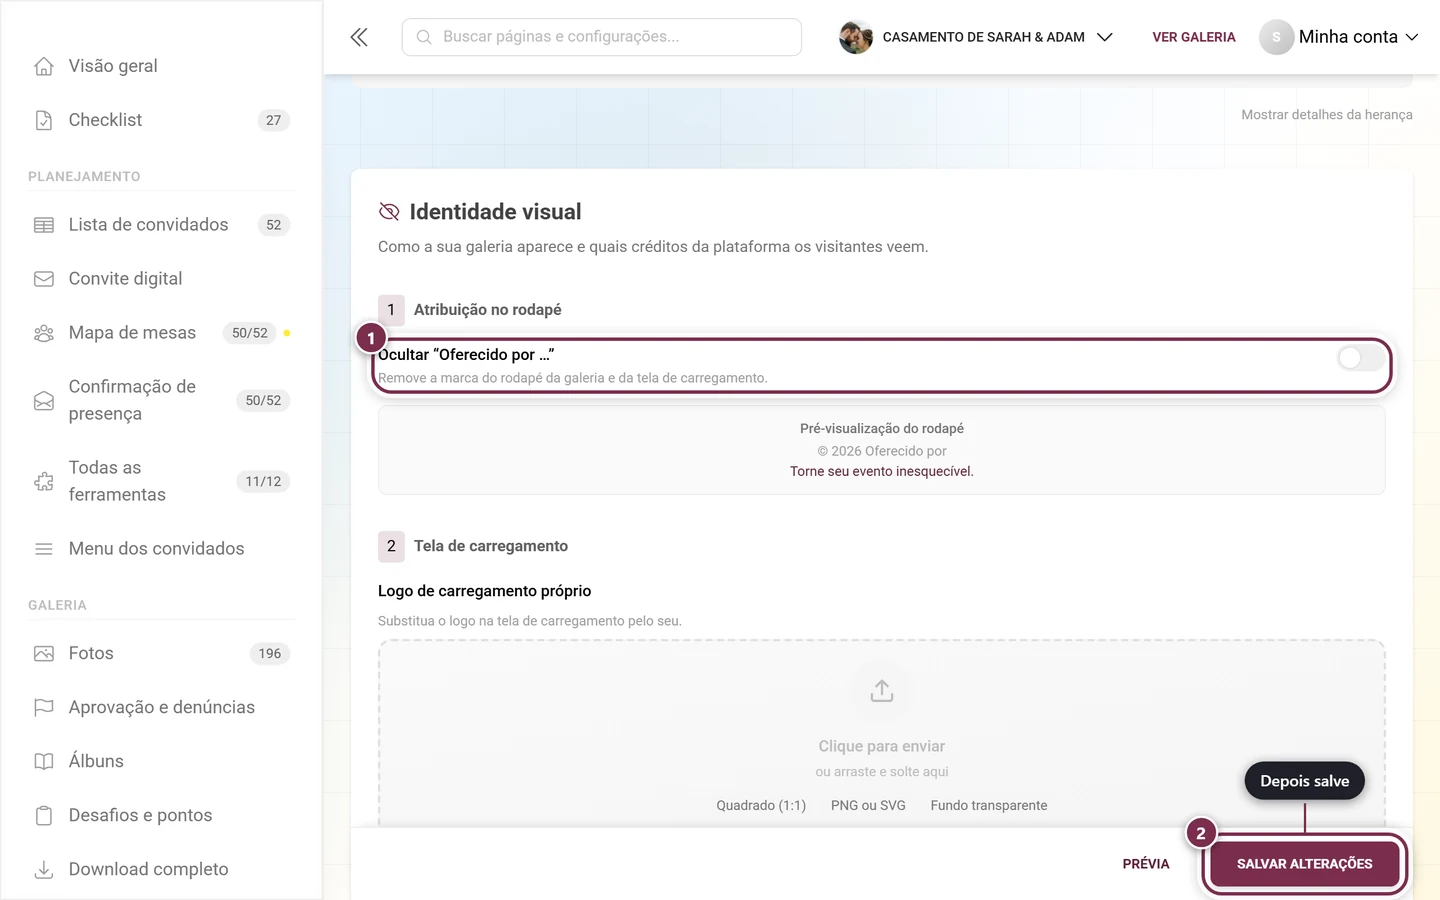This screenshot has width=1440, height=900.
Task: Click the Menu dos convidados hamburger icon
Action: pyautogui.click(x=44, y=549)
